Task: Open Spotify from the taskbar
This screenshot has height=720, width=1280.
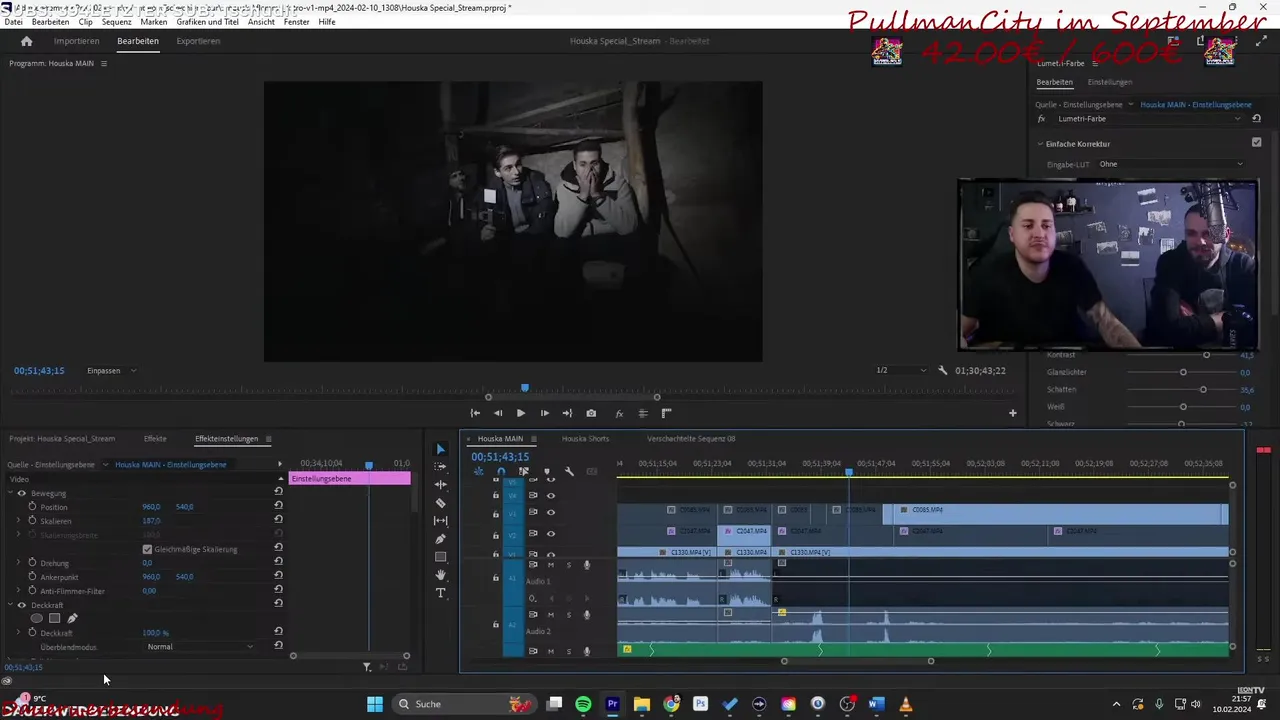Action: click(583, 704)
